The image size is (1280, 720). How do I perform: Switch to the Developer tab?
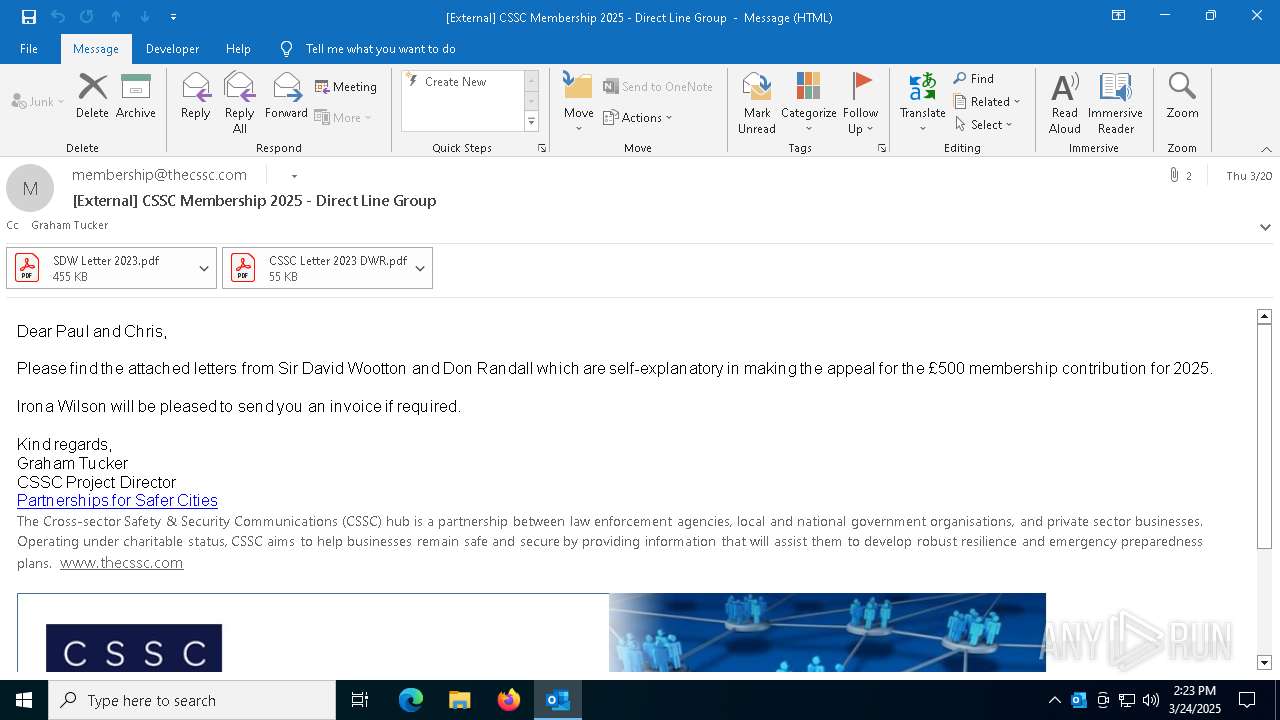(172, 48)
